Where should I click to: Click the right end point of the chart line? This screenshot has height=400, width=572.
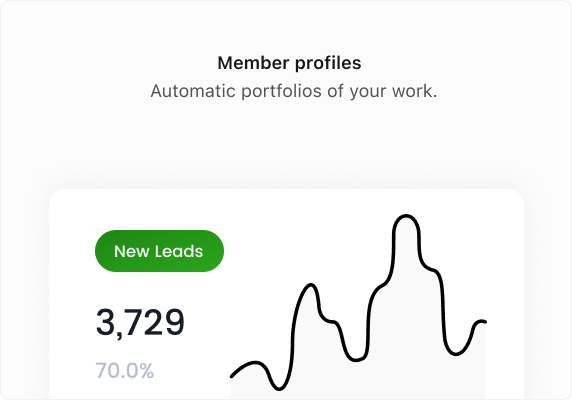click(484, 322)
